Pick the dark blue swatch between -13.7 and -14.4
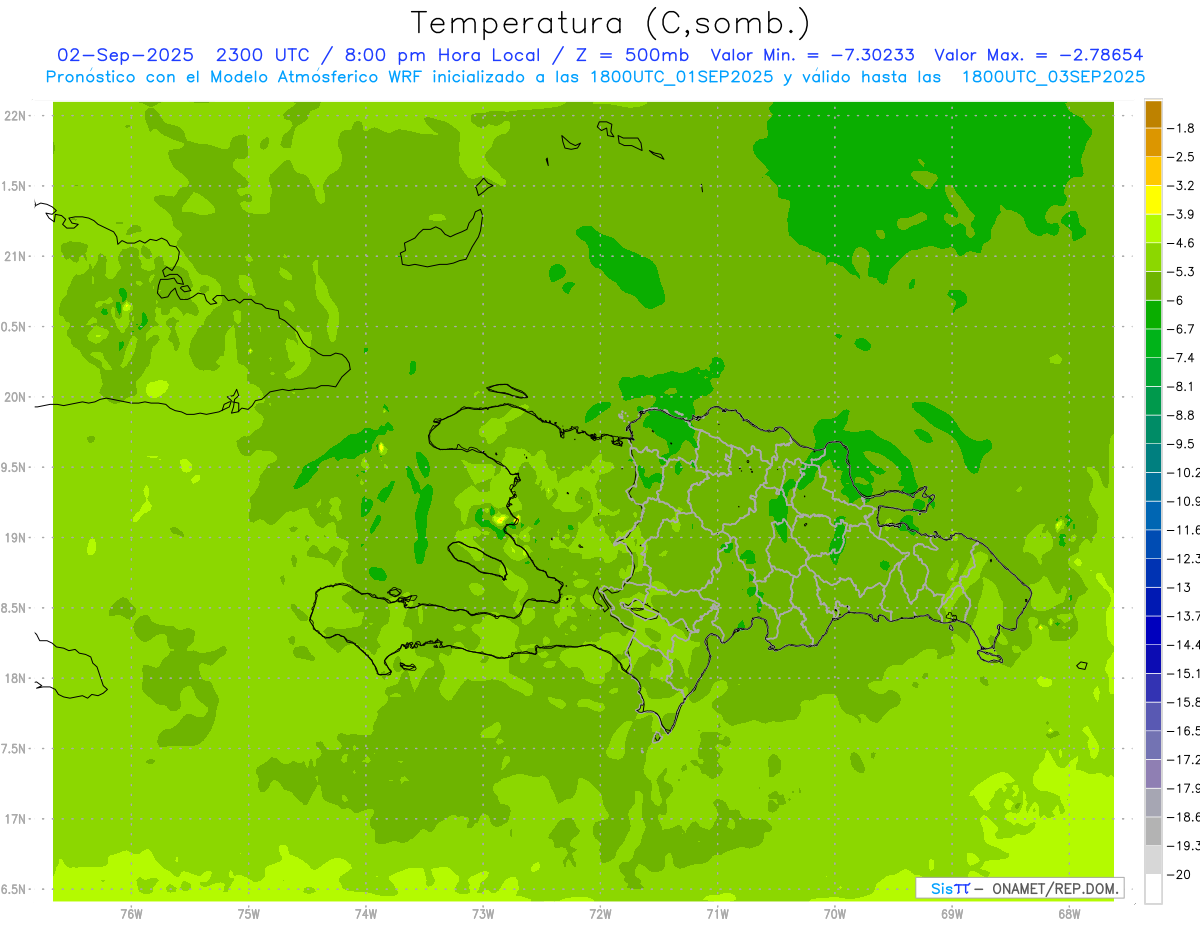The height and width of the screenshot is (927, 1200). coord(1153,630)
